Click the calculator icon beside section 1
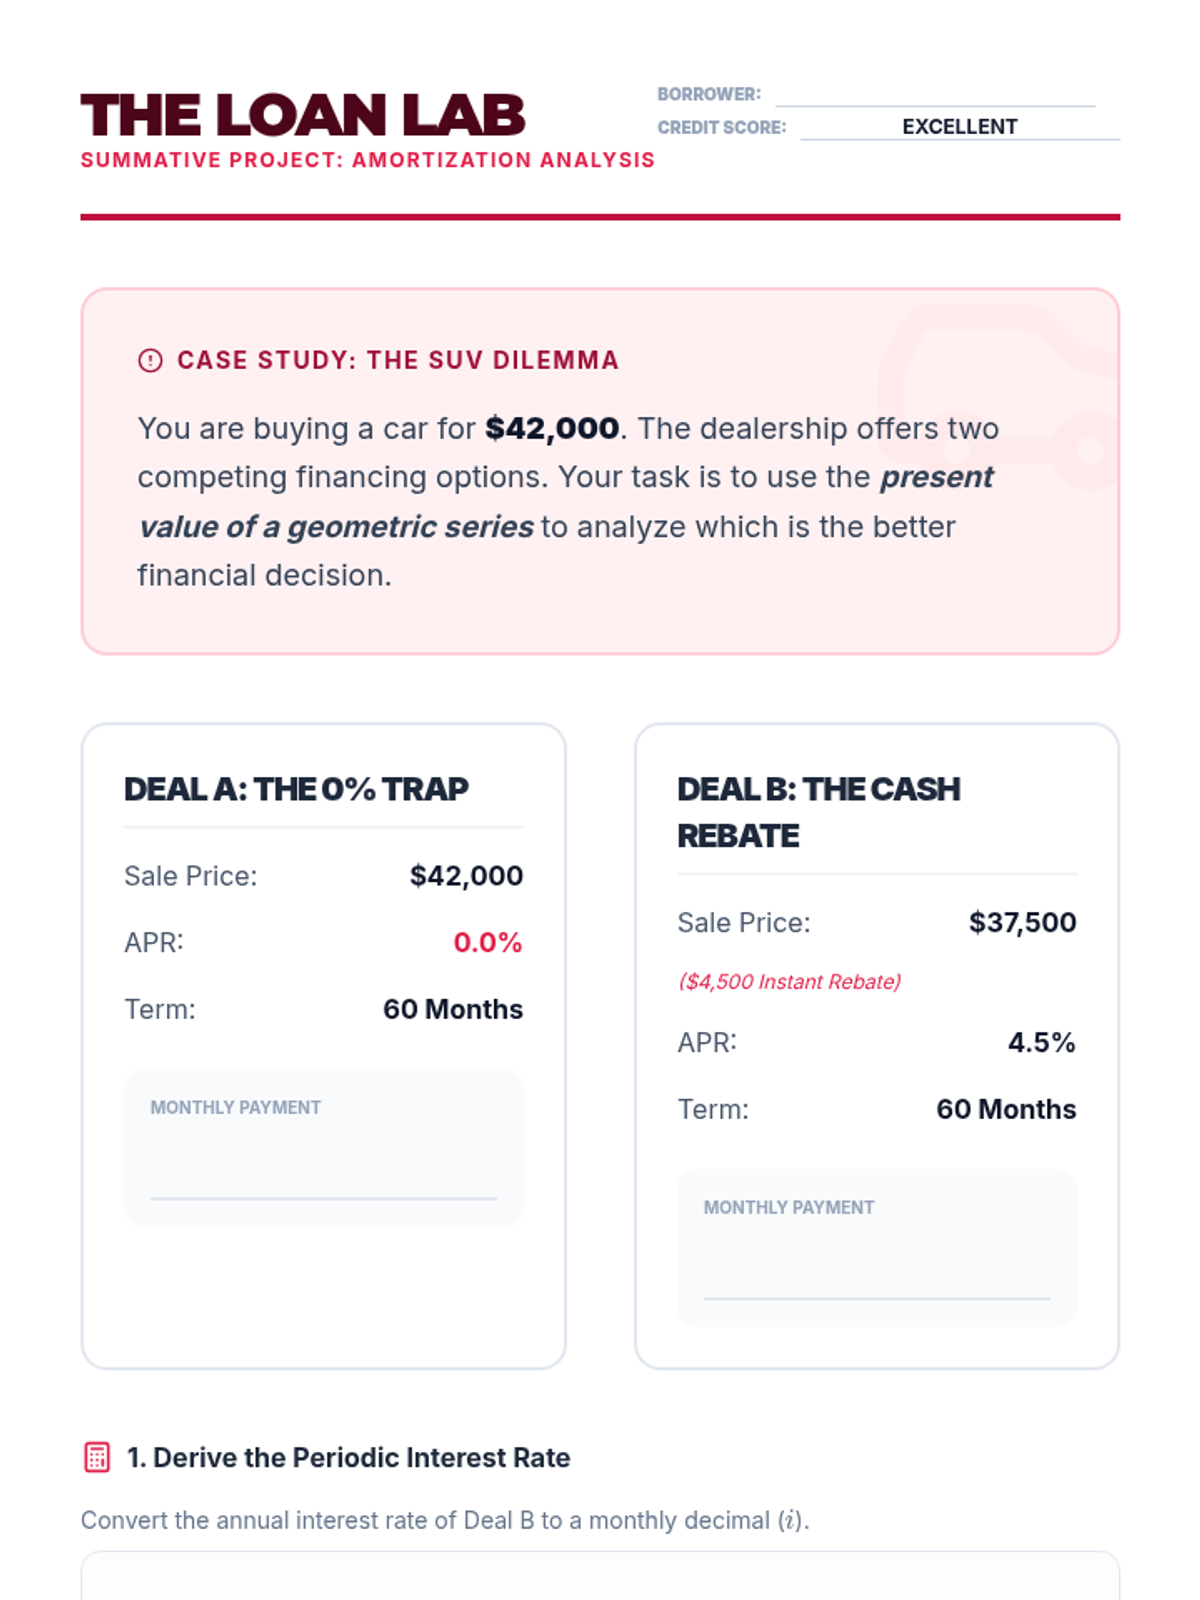1200x1600 pixels. coord(97,1458)
